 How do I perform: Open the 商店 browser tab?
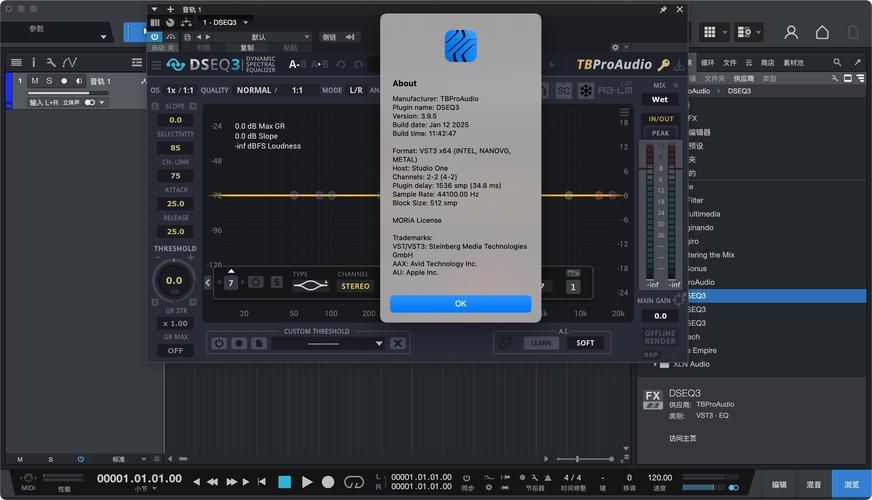(767, 63)
